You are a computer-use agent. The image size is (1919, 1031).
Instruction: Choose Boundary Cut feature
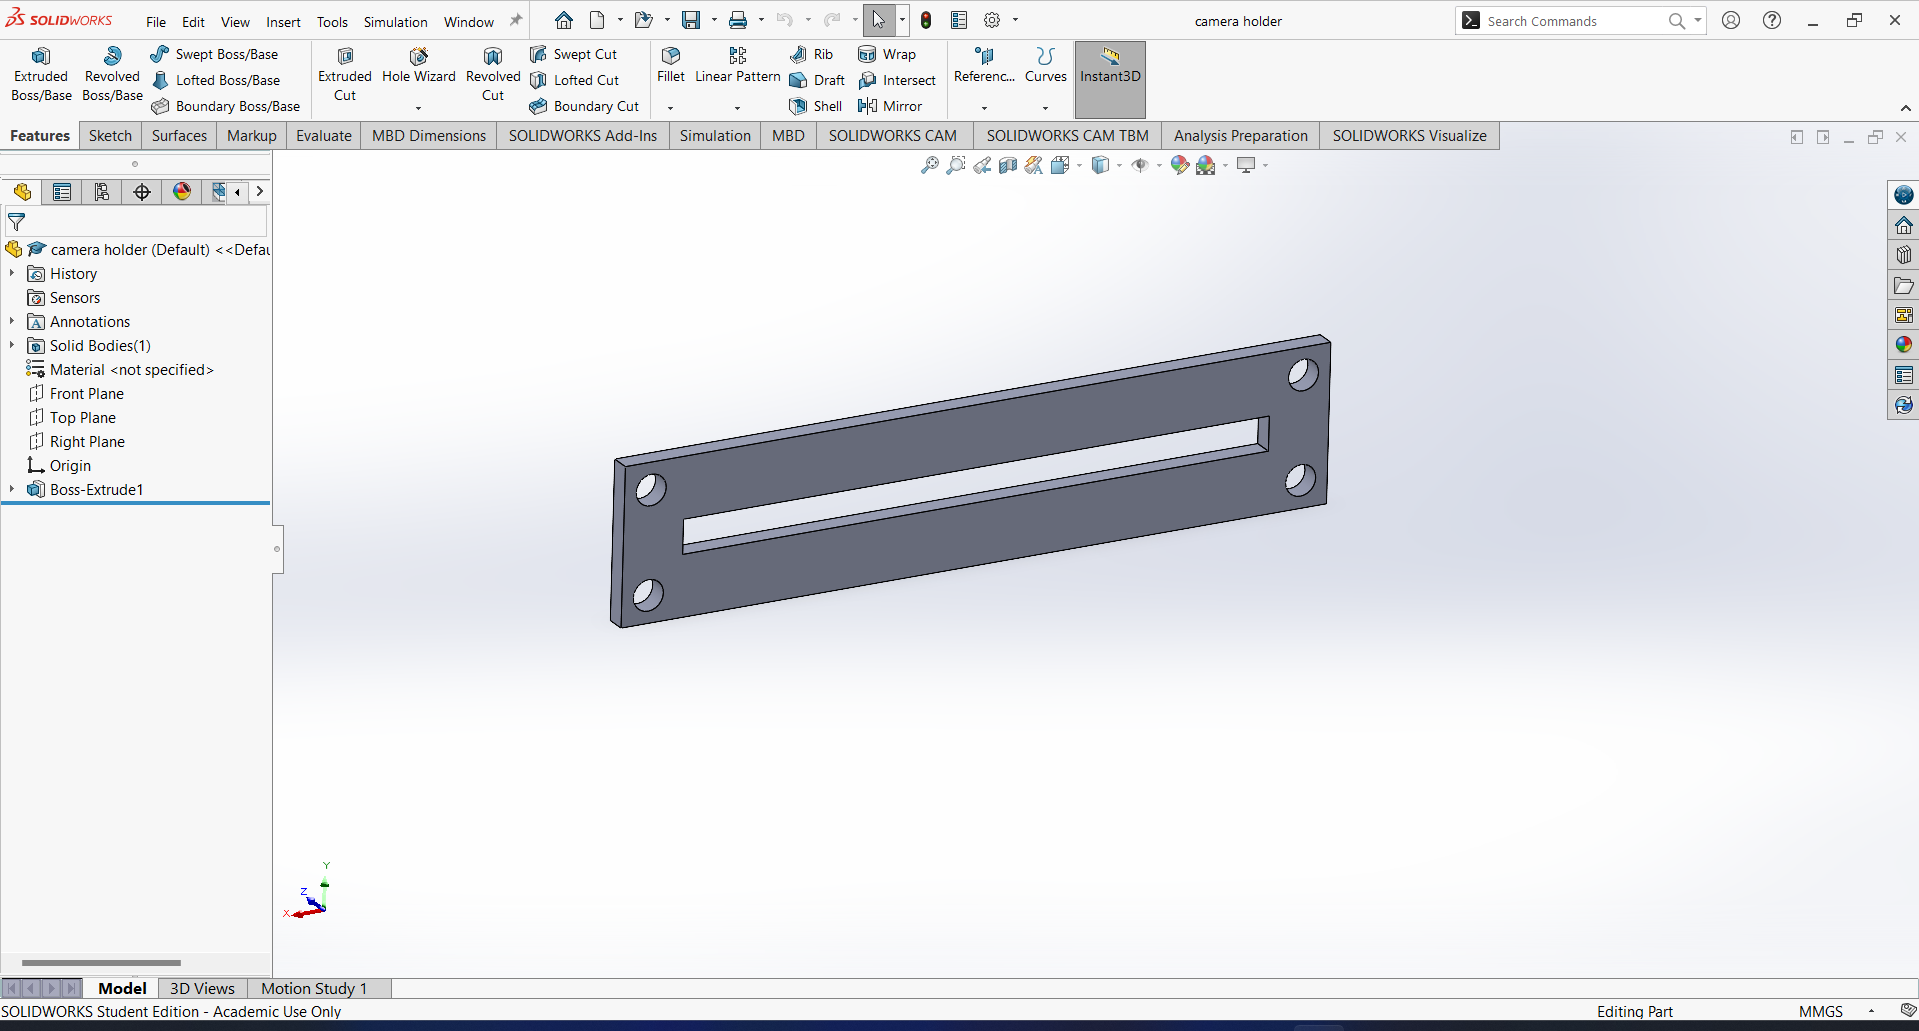click(x=585, y=106)
